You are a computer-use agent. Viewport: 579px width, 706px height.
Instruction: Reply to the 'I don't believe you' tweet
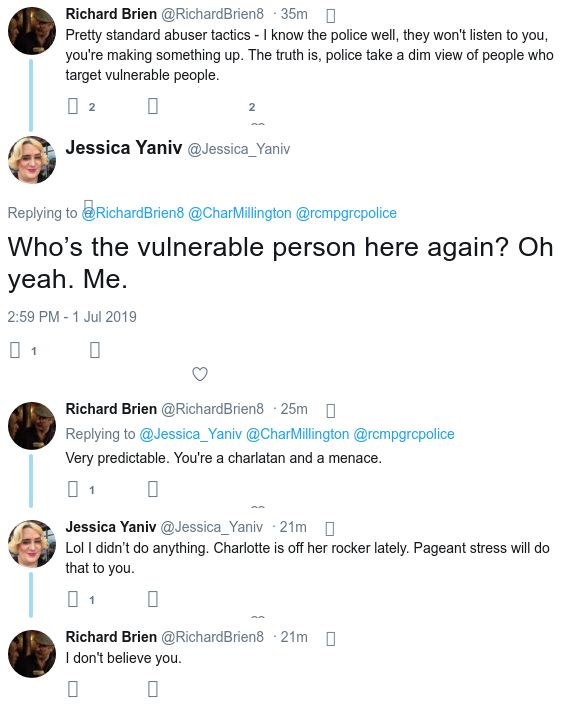73,689
